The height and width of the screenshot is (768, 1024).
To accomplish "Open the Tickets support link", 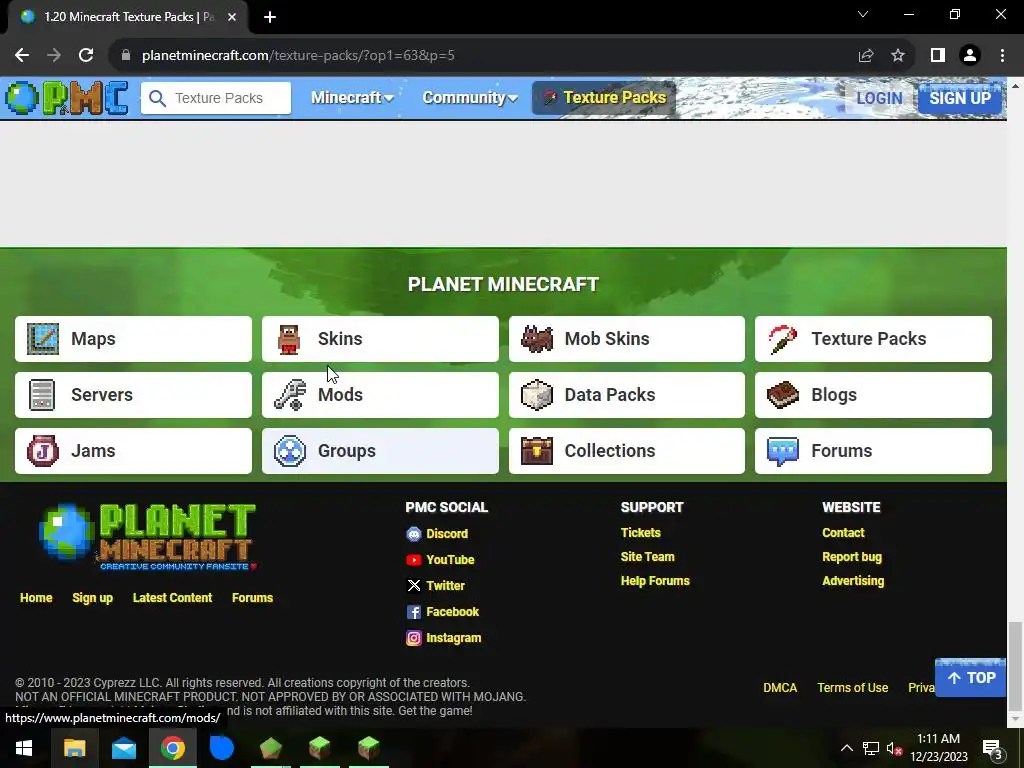I will coord(641,533).
